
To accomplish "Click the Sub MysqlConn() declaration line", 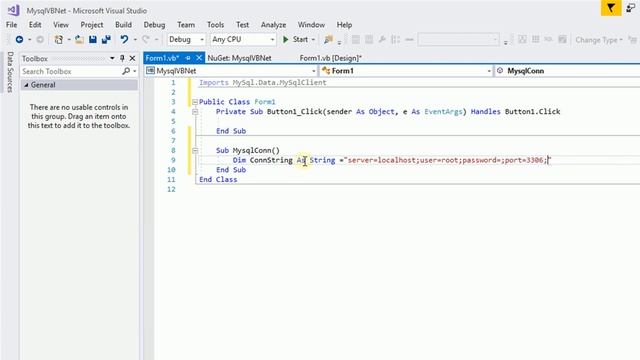I will [248, 151].
